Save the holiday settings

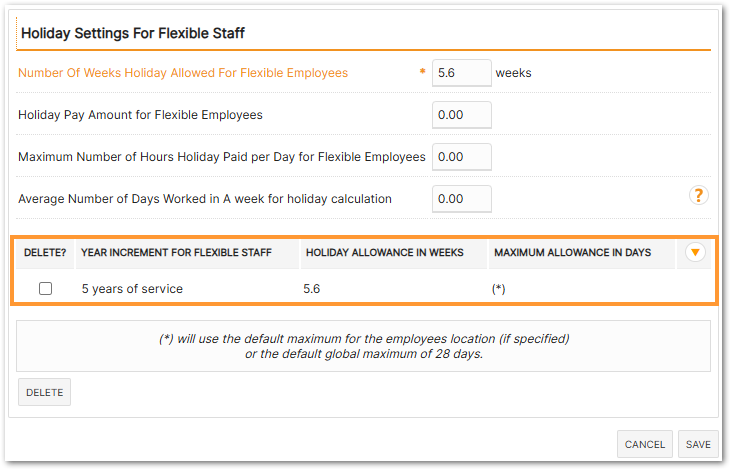coord(698,444)
